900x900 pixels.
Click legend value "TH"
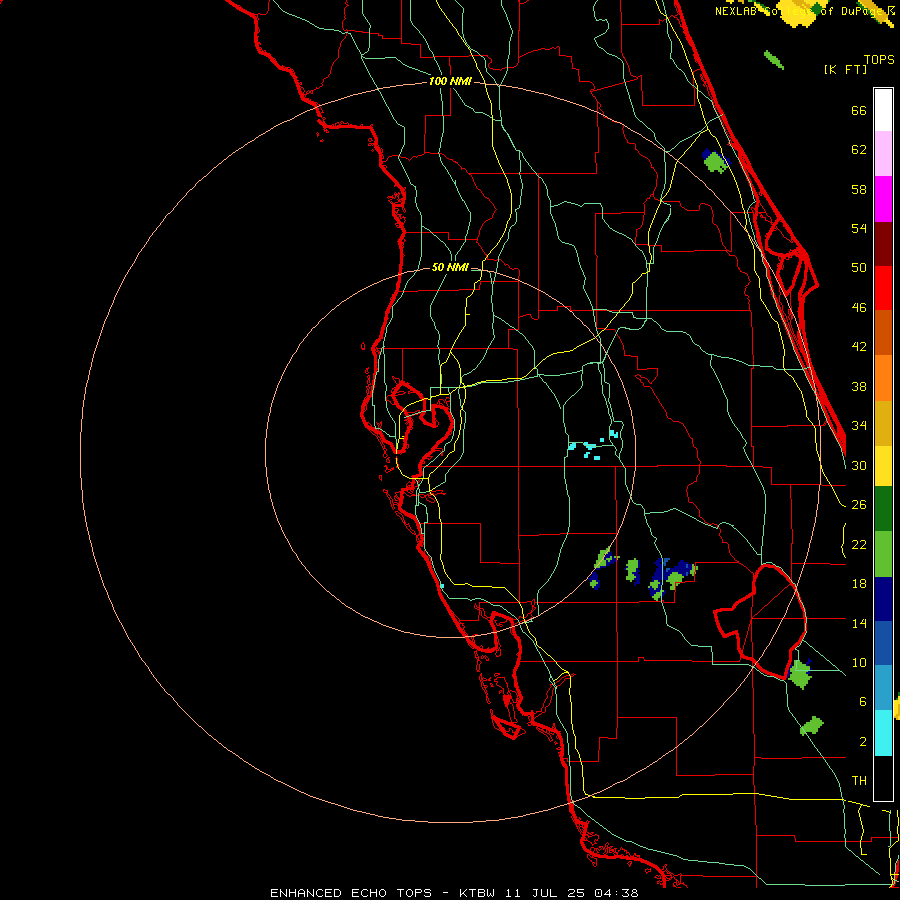coord(859,781)
